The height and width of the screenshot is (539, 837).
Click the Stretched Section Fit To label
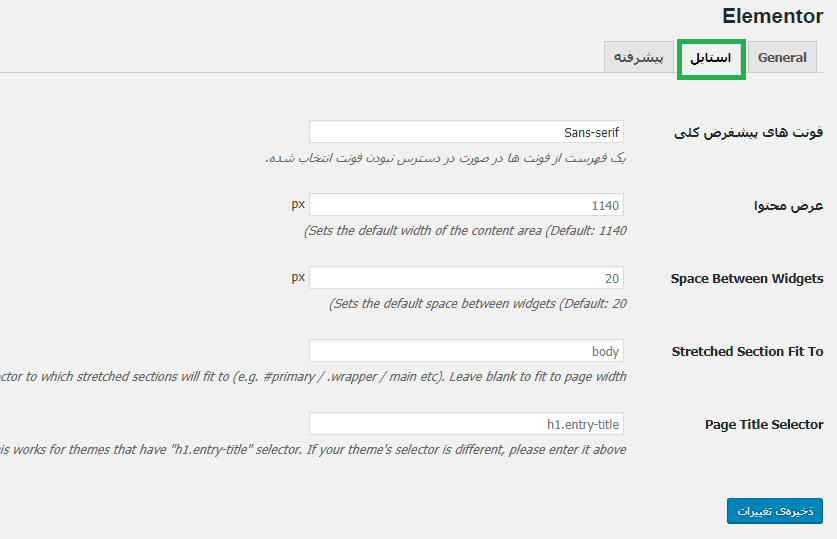pyautogui.click(x=747, y=352)
